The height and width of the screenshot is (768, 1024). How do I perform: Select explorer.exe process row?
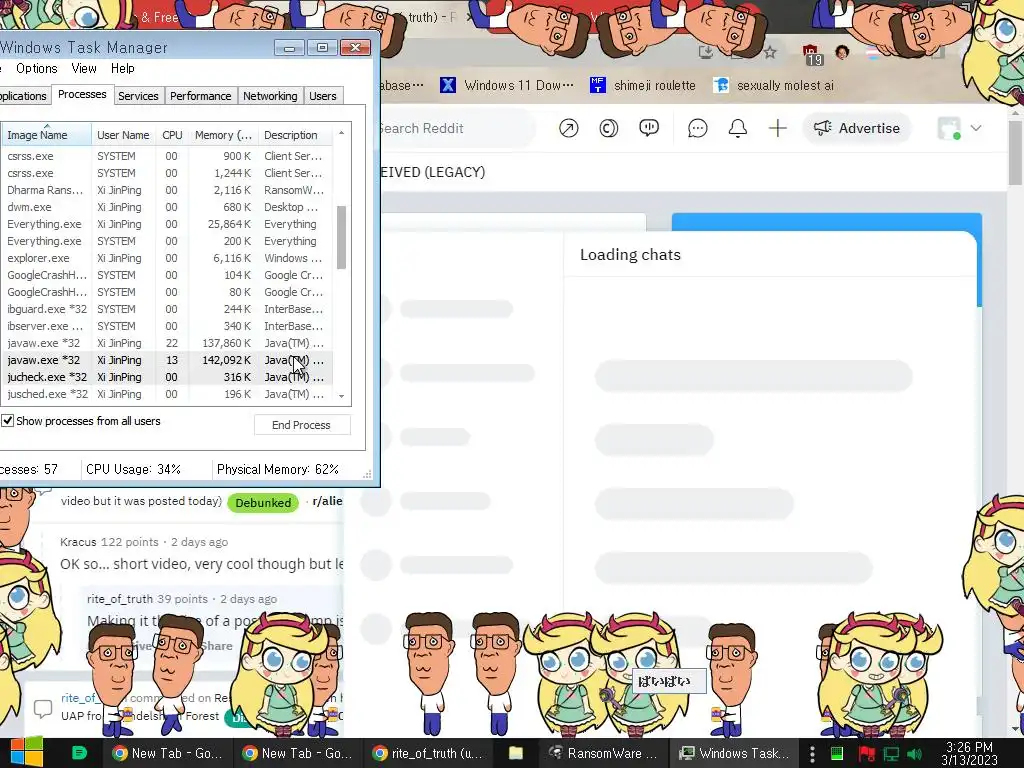(x=167, y=258)
